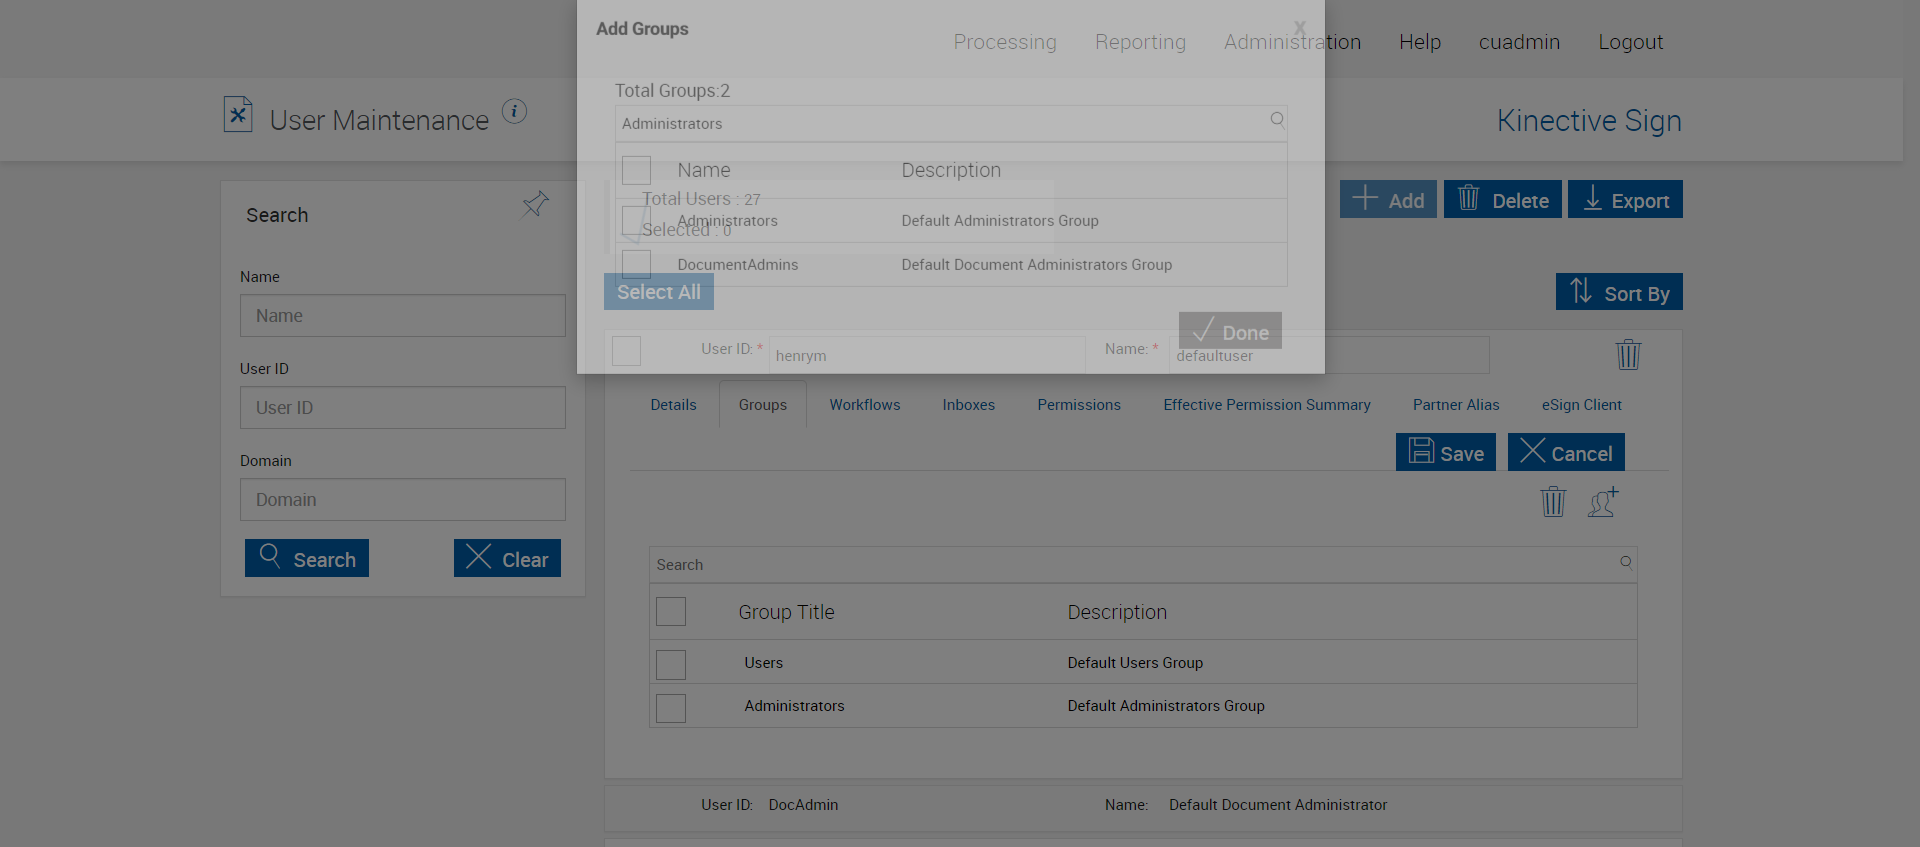The width and height of the screenshot is (1920, 847).
Task: Run the search with the Search button
Action: [x=307, y=558]
